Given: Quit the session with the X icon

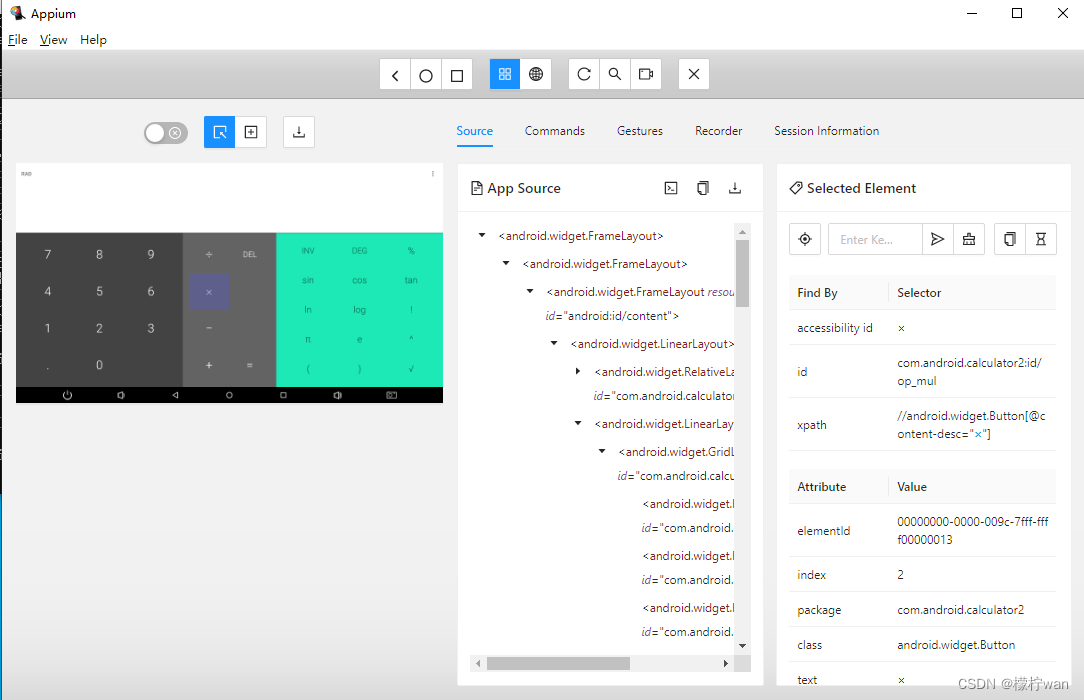Looking at the screenshot, I should point(694,75).
